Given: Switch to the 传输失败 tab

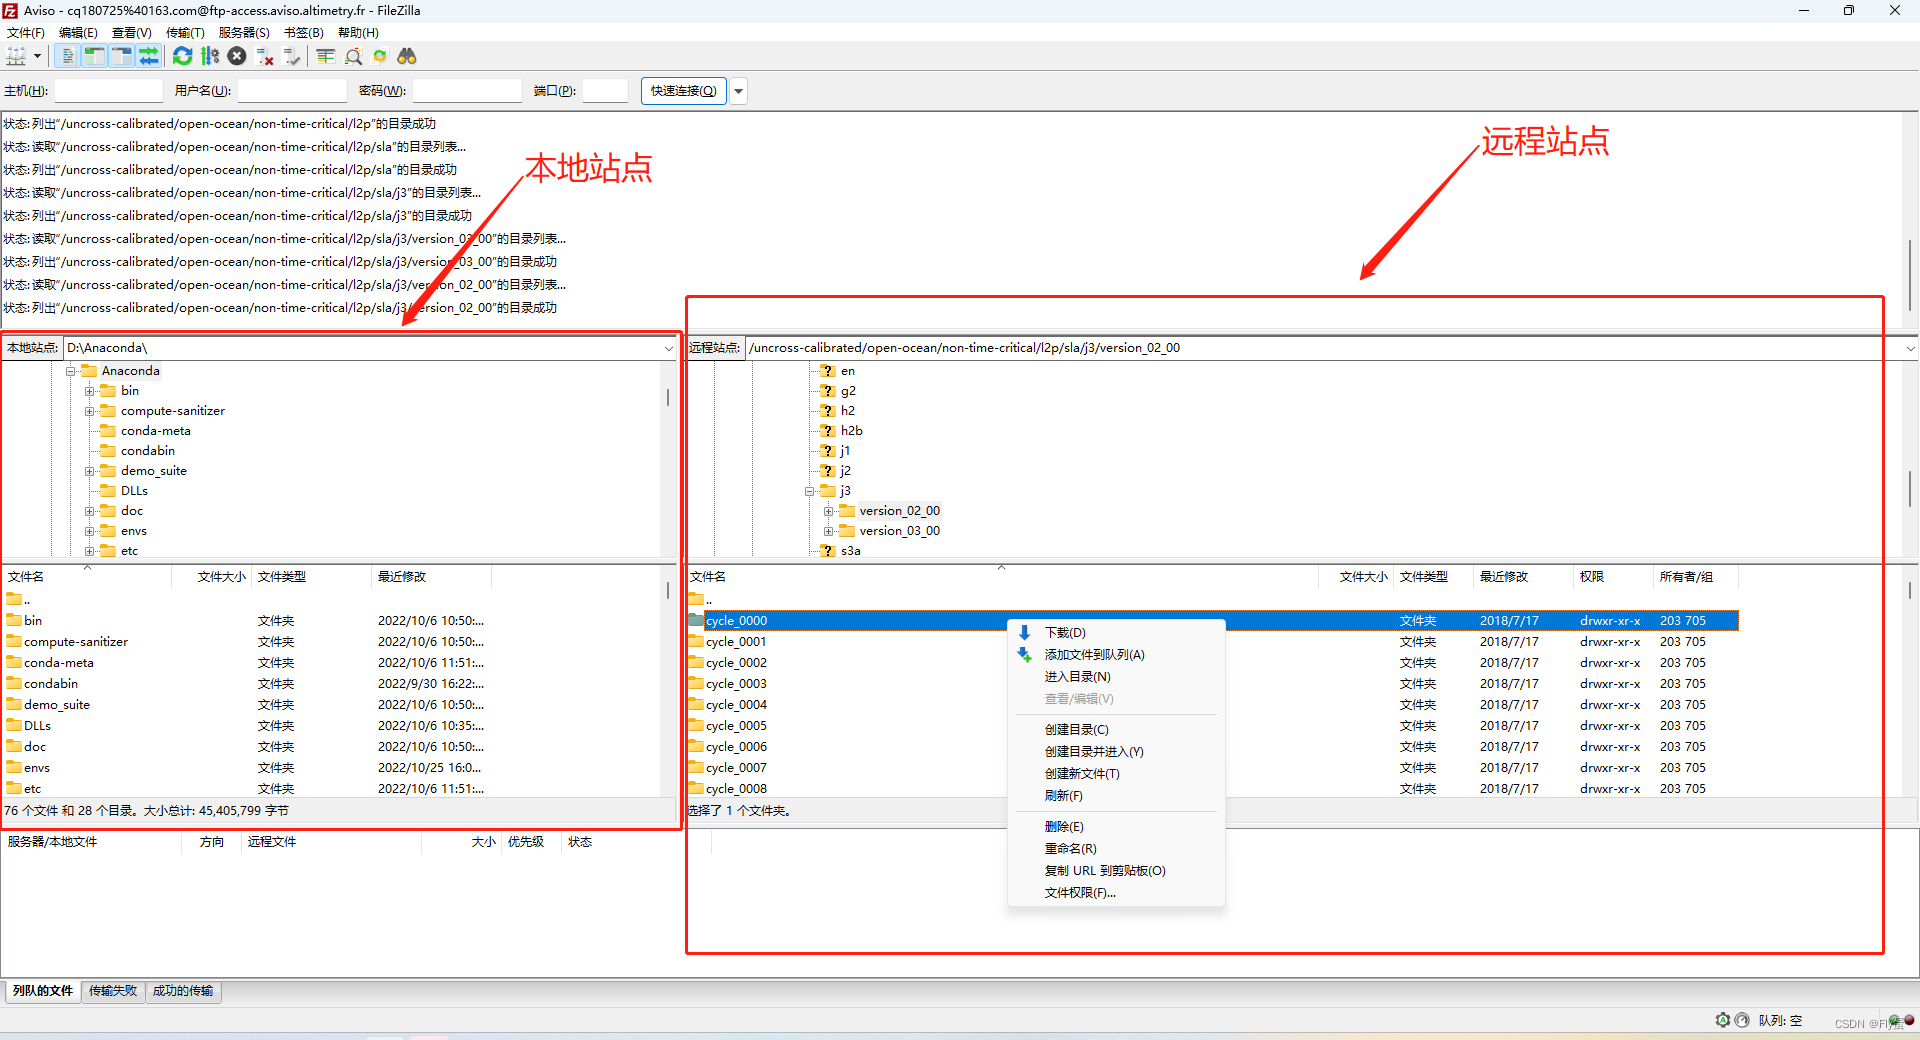Looking at the screenshot, I should pos(113,991).
